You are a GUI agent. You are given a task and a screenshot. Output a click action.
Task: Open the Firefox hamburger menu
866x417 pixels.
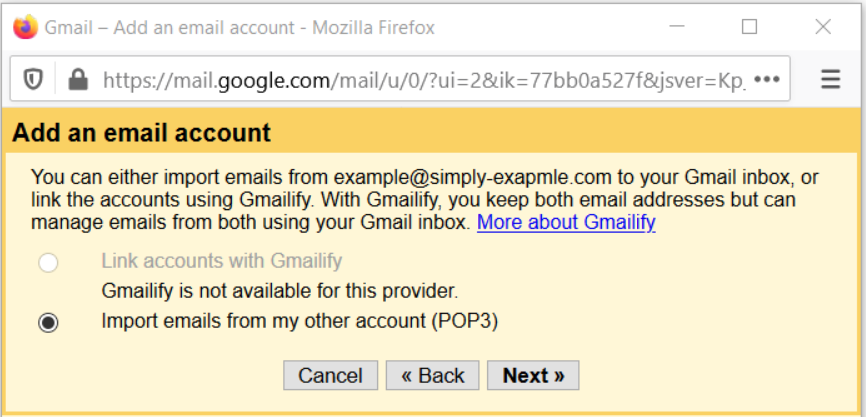tap(830, 80)
